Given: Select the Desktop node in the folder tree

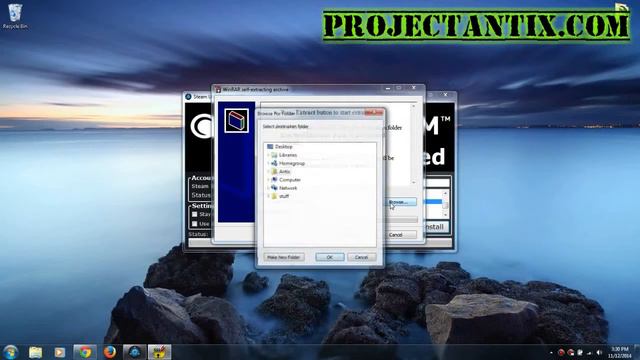Looking at the screenshot, I should pos(280,147).
